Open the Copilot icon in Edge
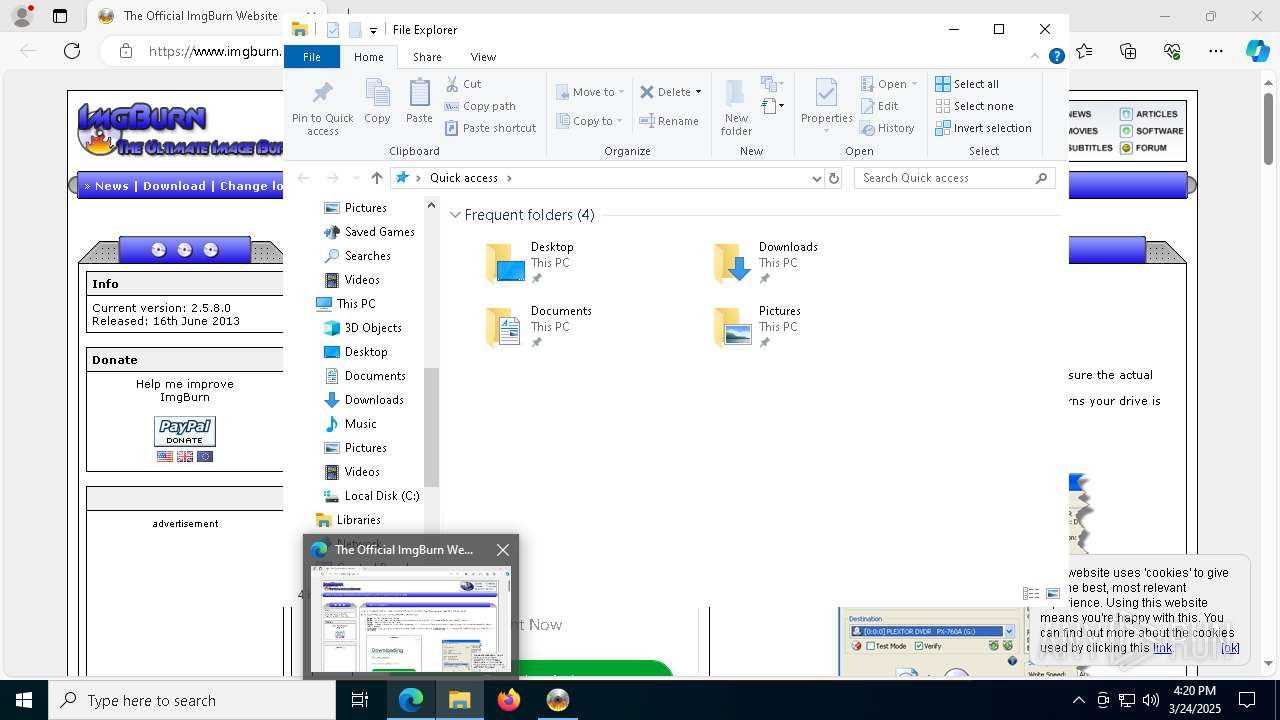Screen dimensions: 1280x720 pyautogui.click(x=1257, y=51)
